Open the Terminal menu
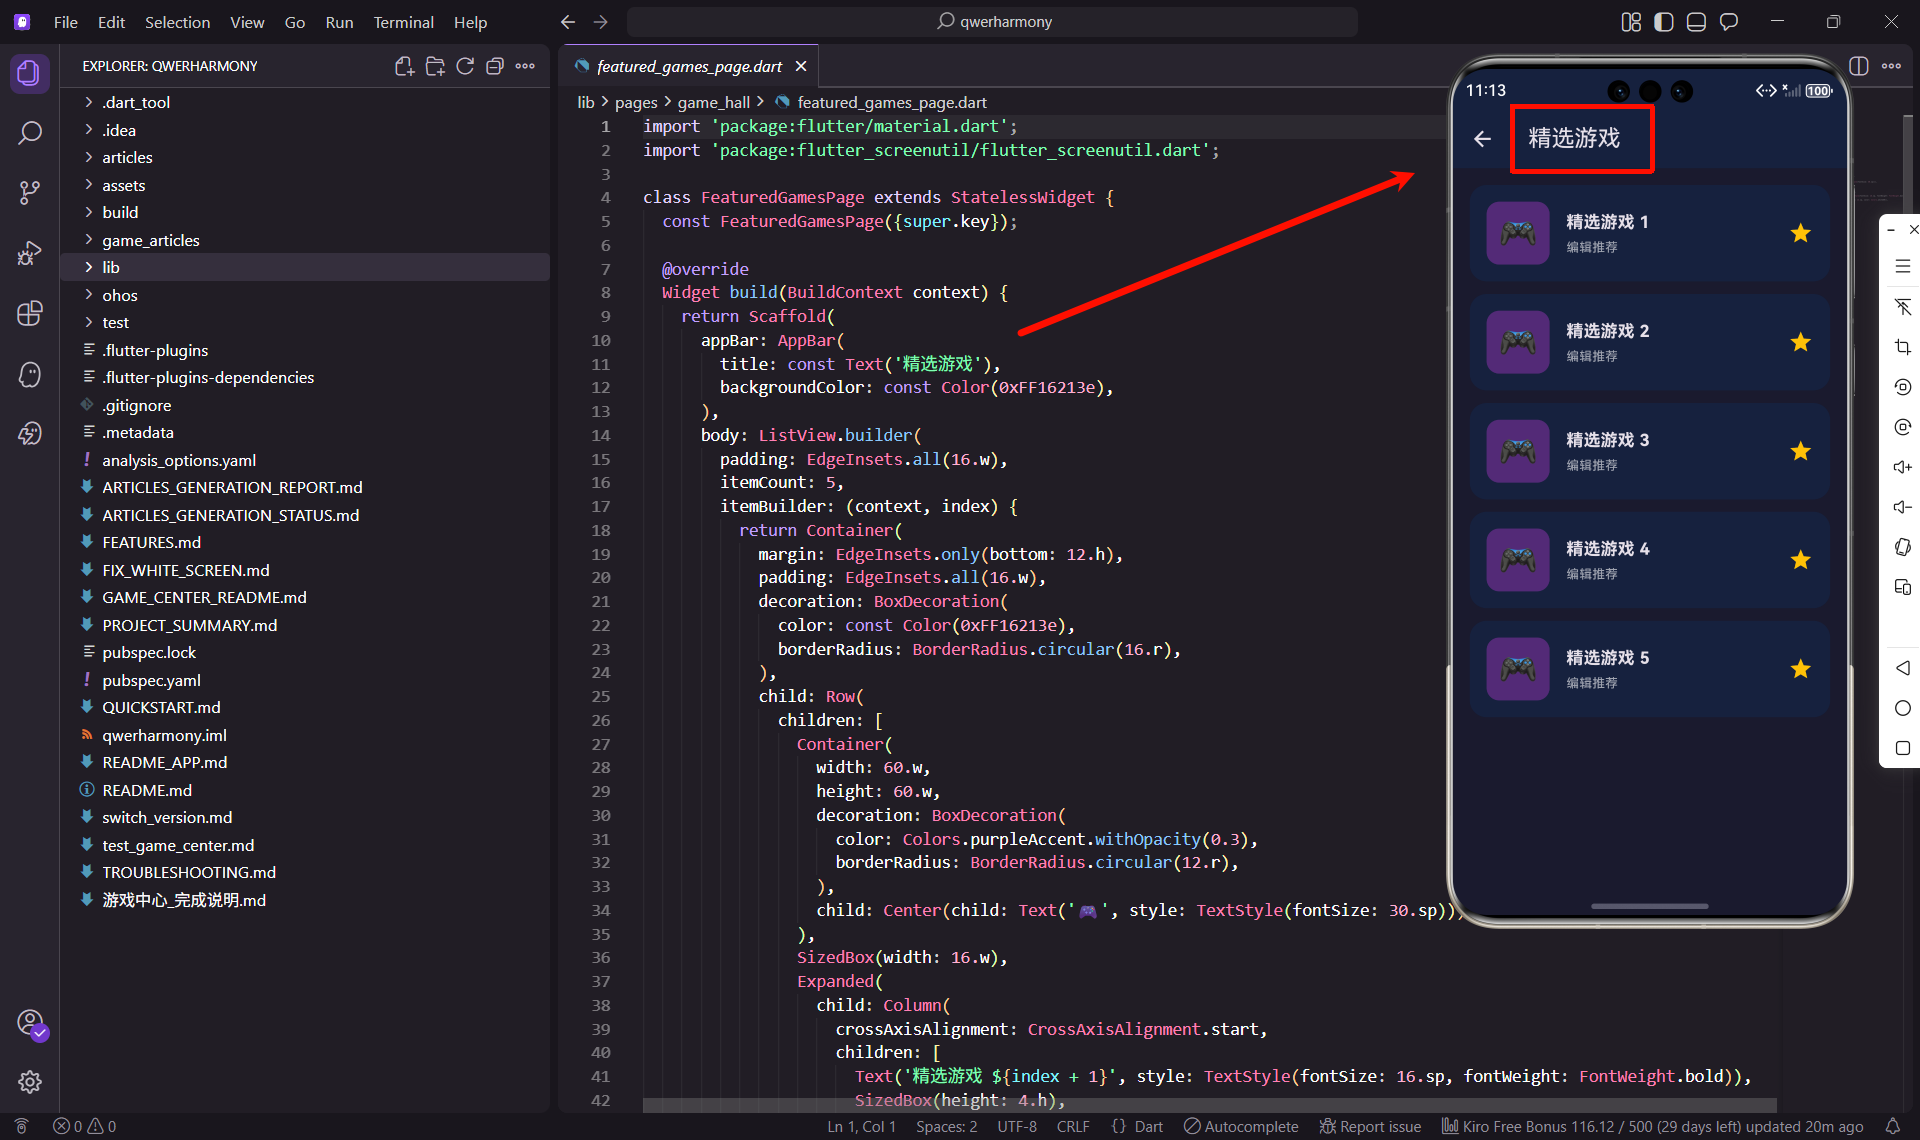Viewport: 1920px width, 1140px height. 403,22
